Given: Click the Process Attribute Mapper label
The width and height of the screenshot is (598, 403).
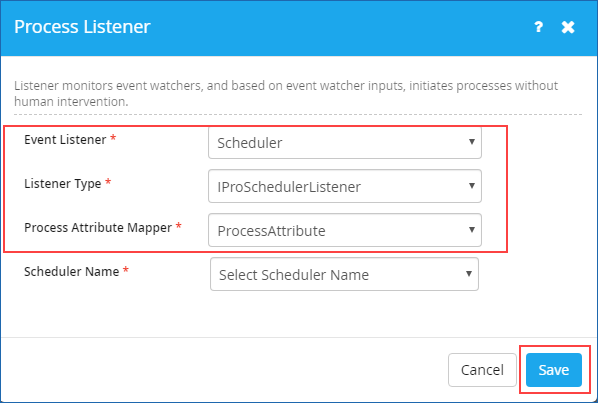Looking at the screenshot, I should 98,228.
